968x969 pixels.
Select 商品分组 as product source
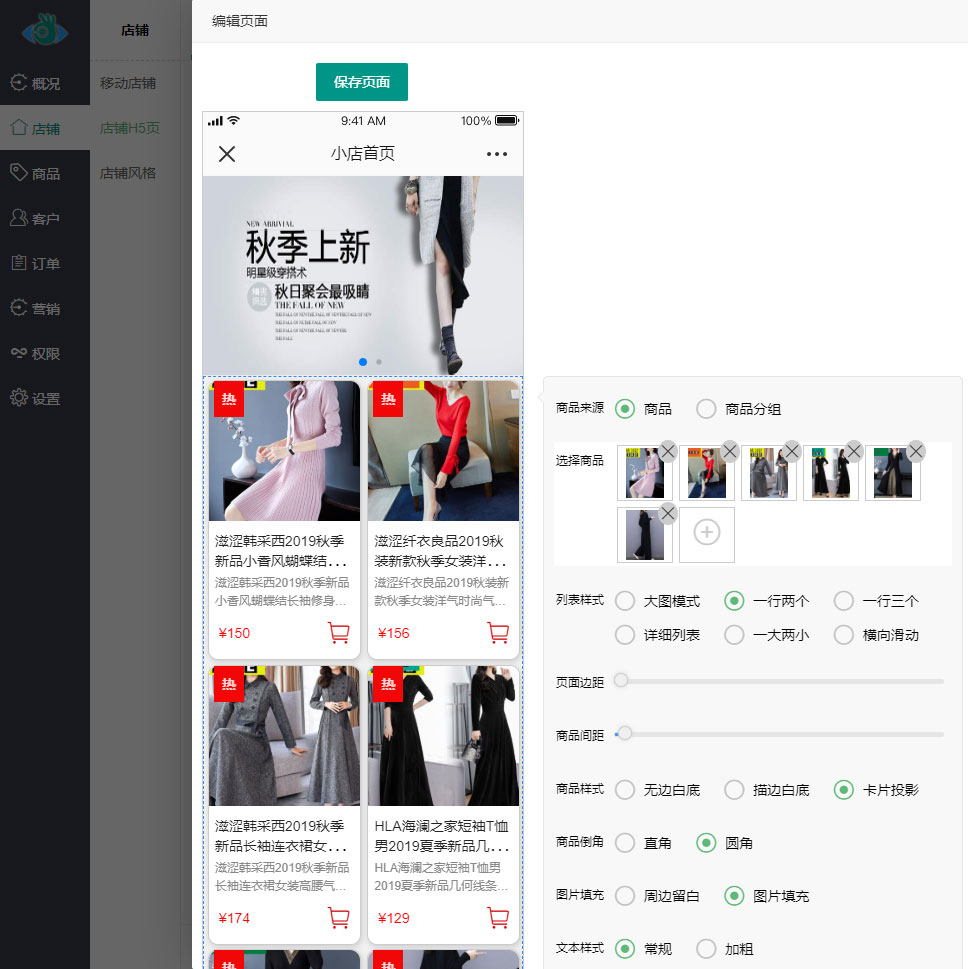[707, 409]
